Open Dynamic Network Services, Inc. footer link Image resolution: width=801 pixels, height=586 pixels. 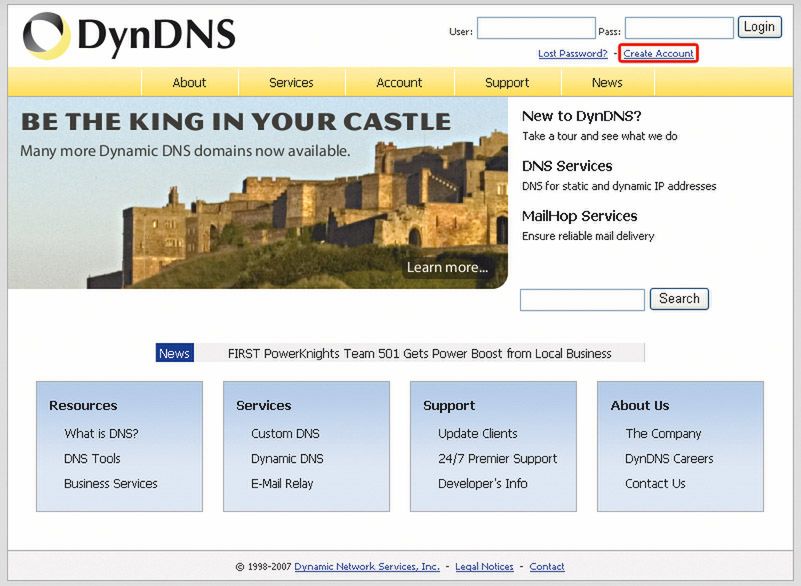pyautogui.click(x=367, y=567)
